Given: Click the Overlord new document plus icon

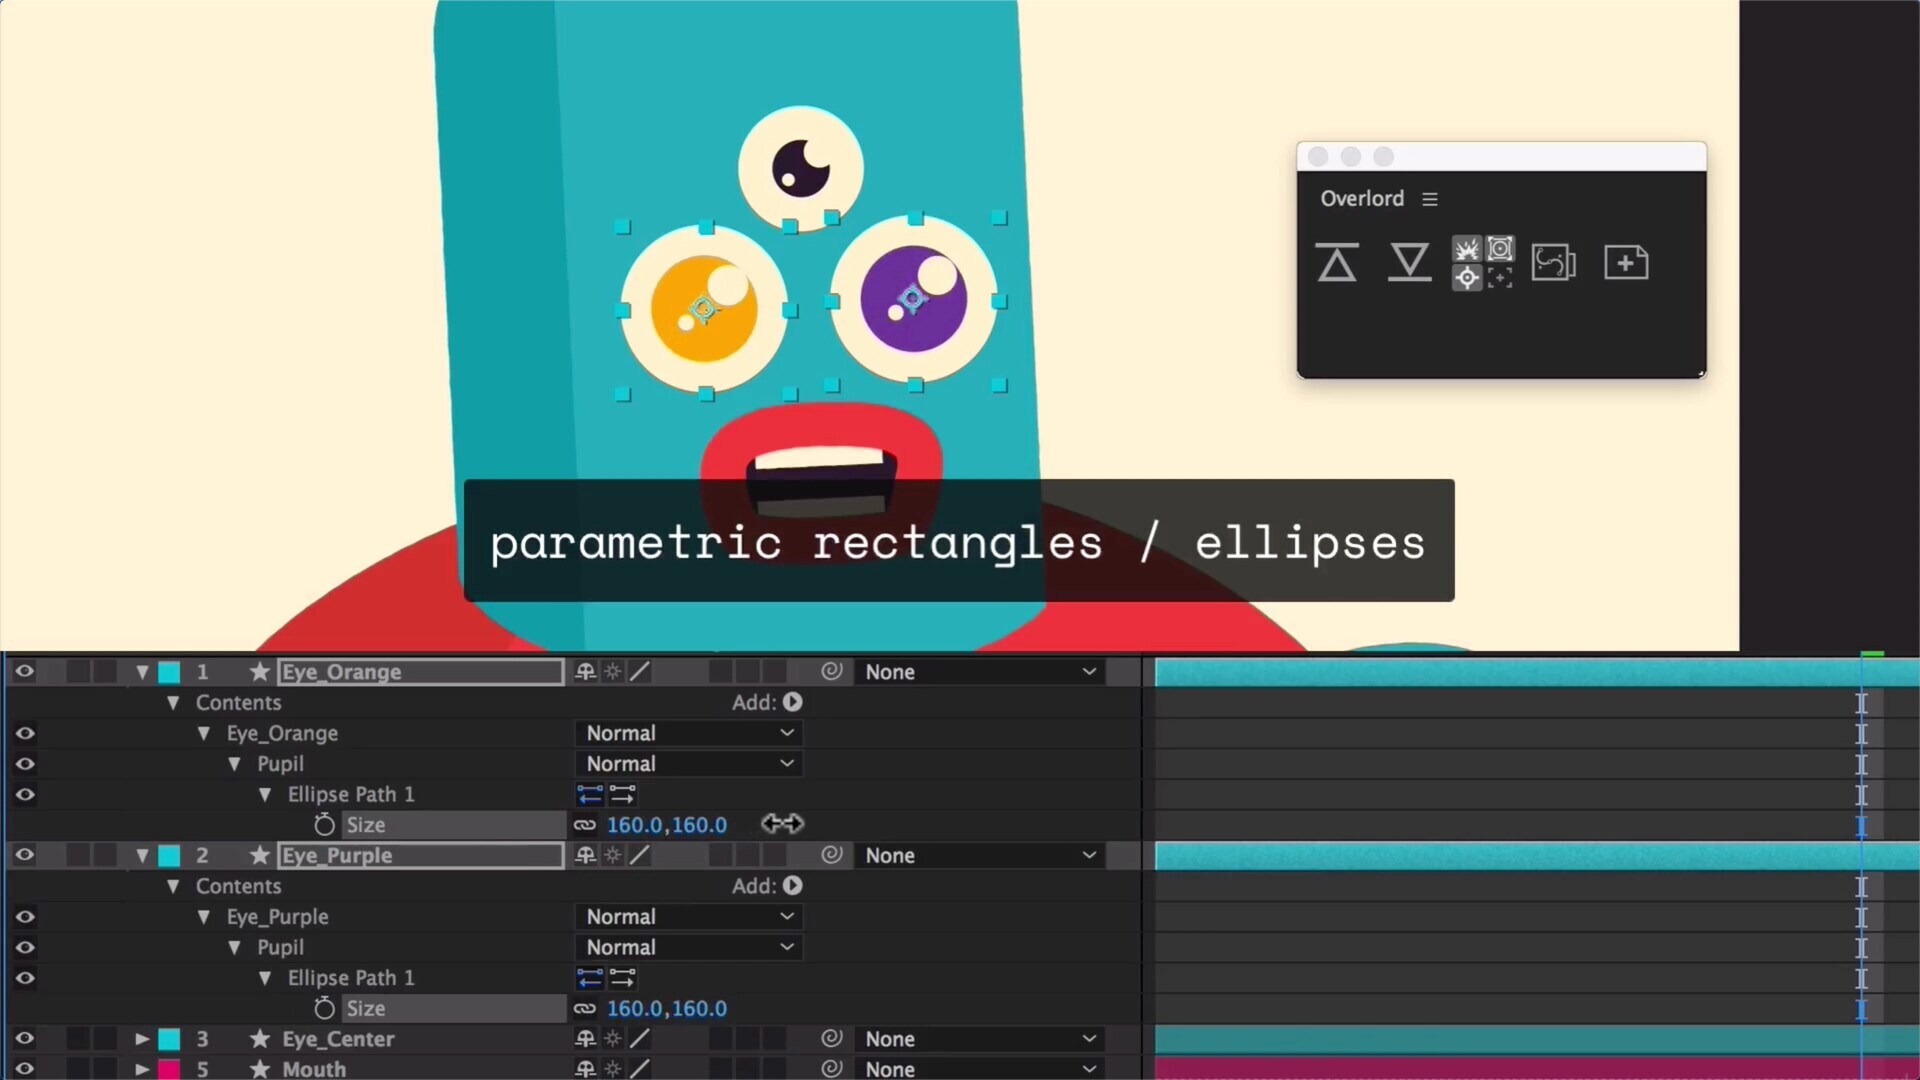Looking at the screenshot, I should pyautogui.click(x=1626, y=263).
